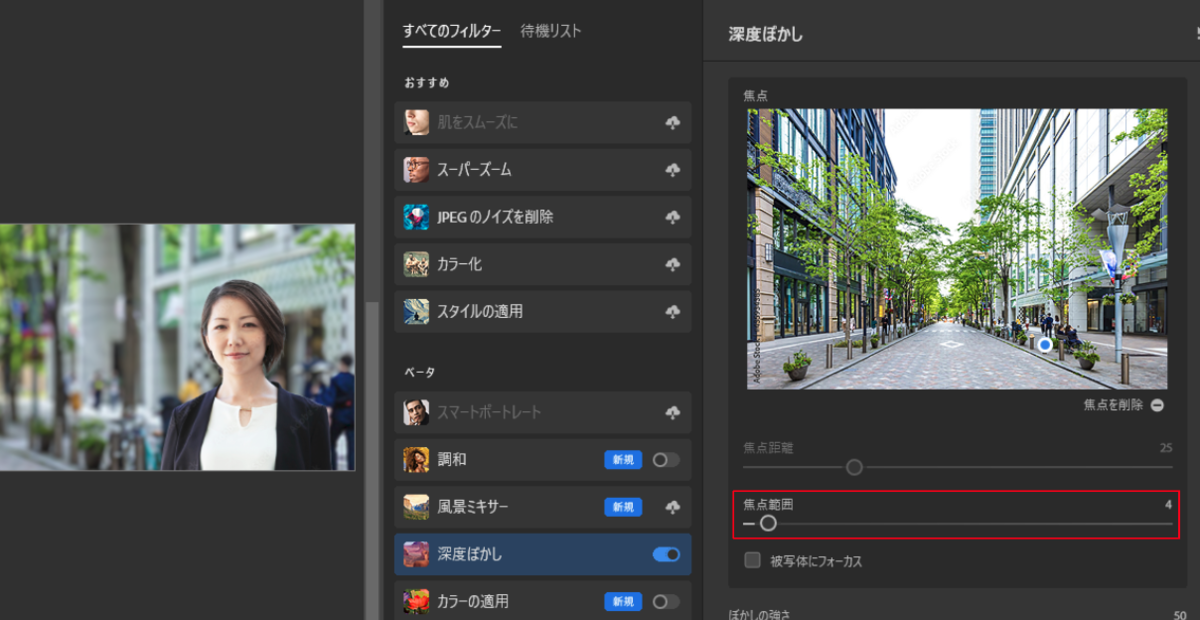Click the JPEG のノイズを削除 thumbnail icon
Screen dimensions: 1200x620
[416, 217]
